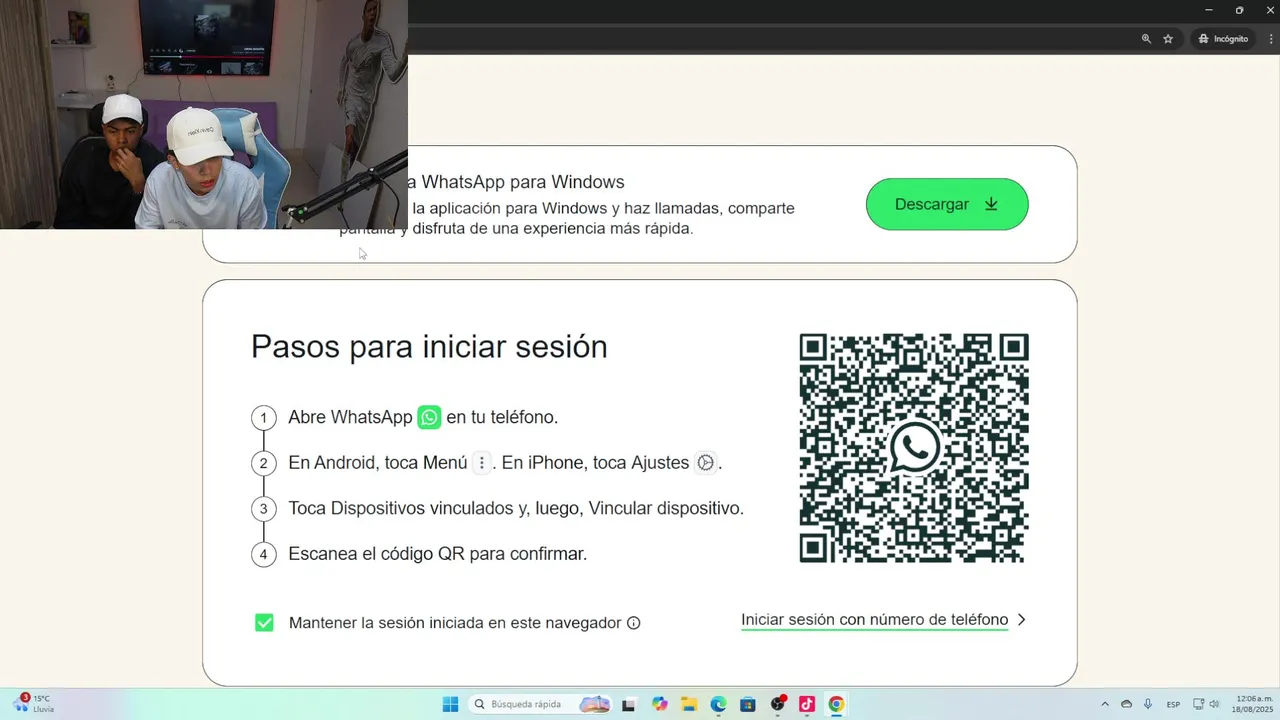Open network status tray icon
1280x720 pixels.
[x=1199, y=704]
